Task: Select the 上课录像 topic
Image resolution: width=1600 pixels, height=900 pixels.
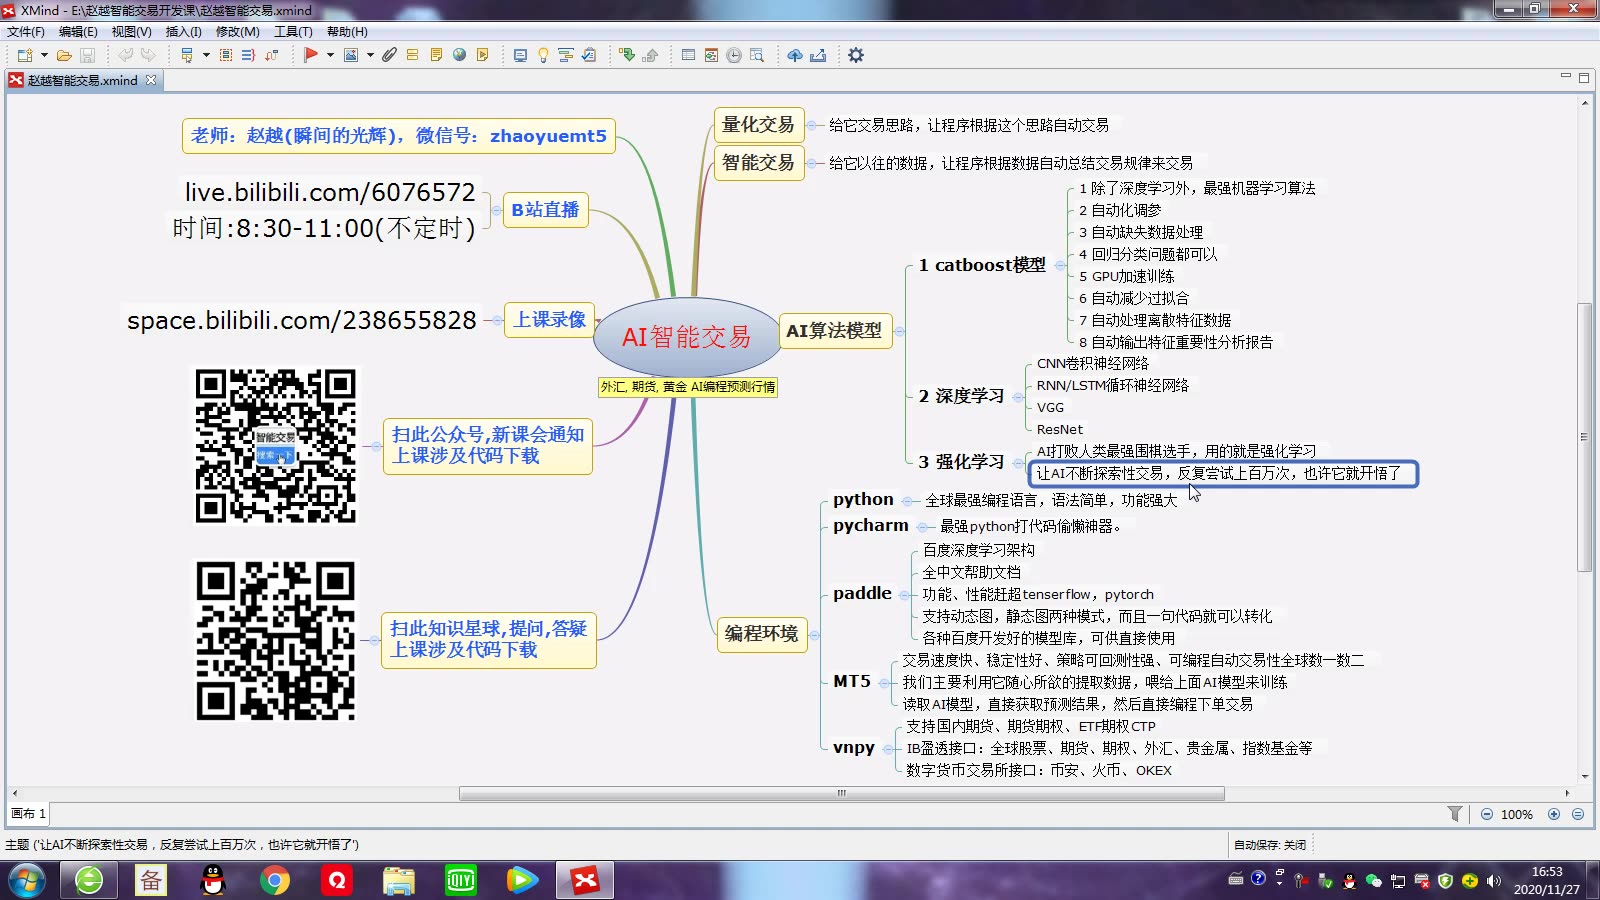Action: coord(550,320)
